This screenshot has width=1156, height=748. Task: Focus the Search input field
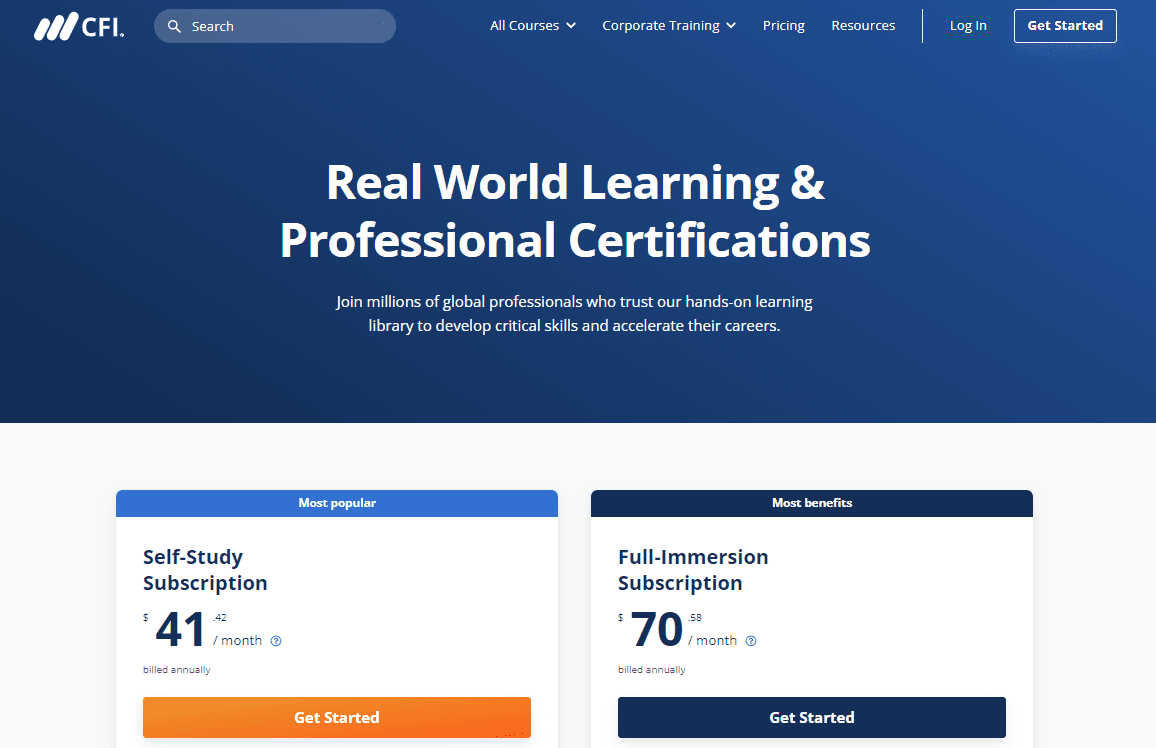pos(285,27)
